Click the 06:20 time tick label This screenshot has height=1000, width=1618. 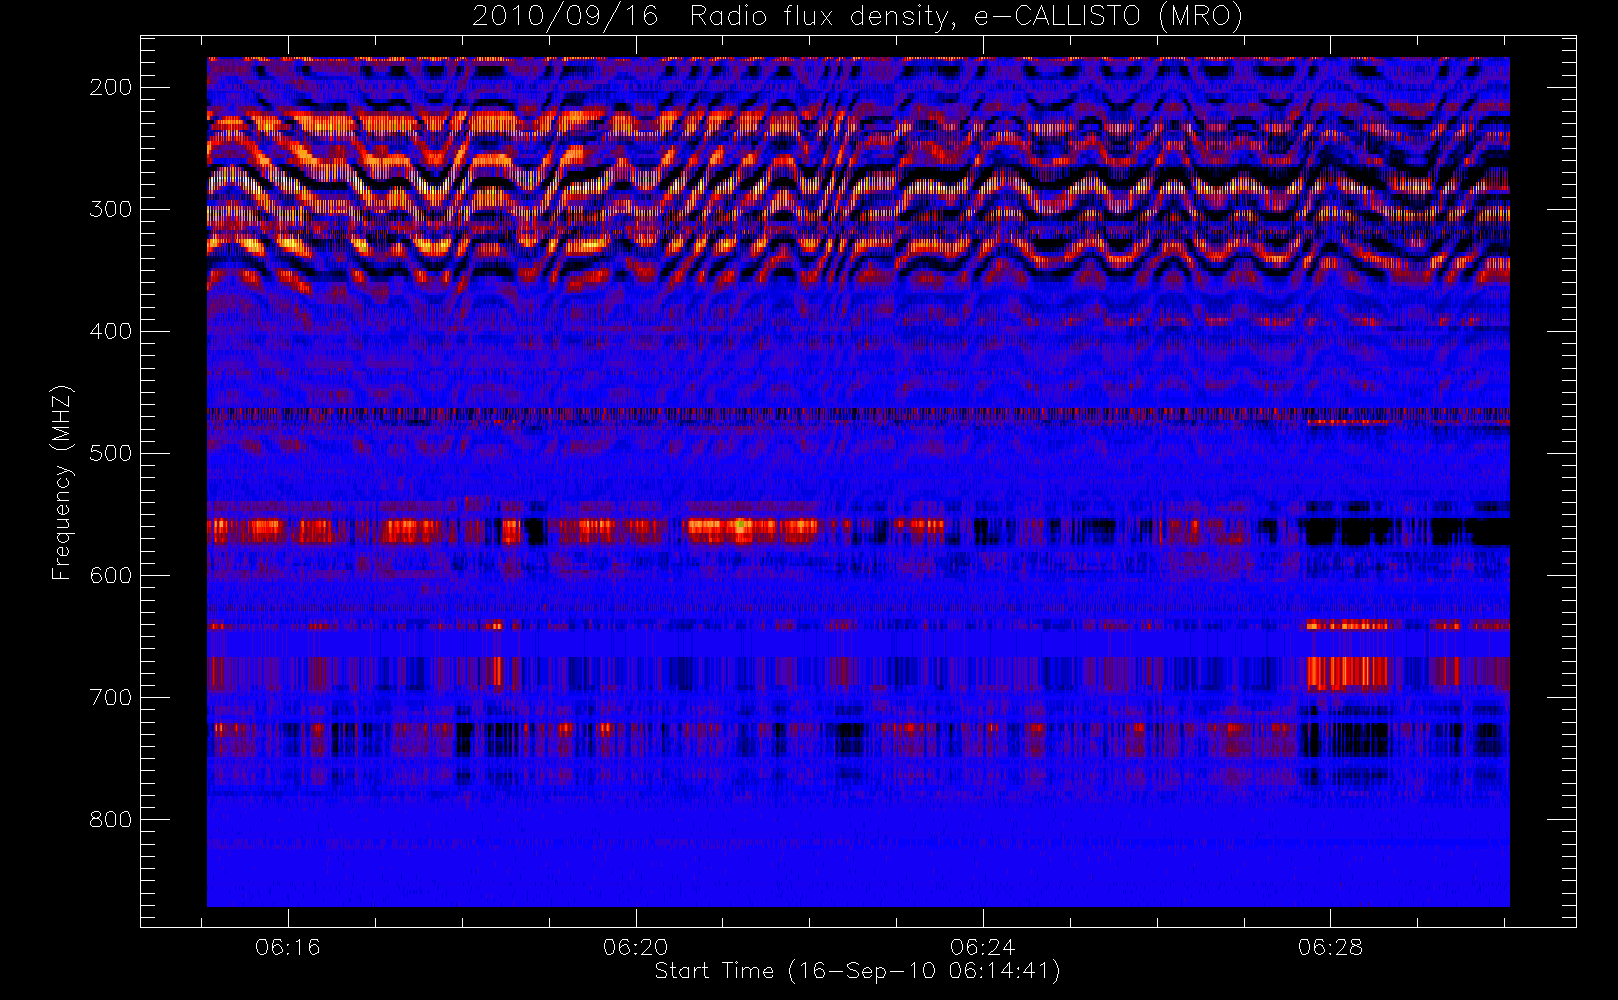pos(635,947)
